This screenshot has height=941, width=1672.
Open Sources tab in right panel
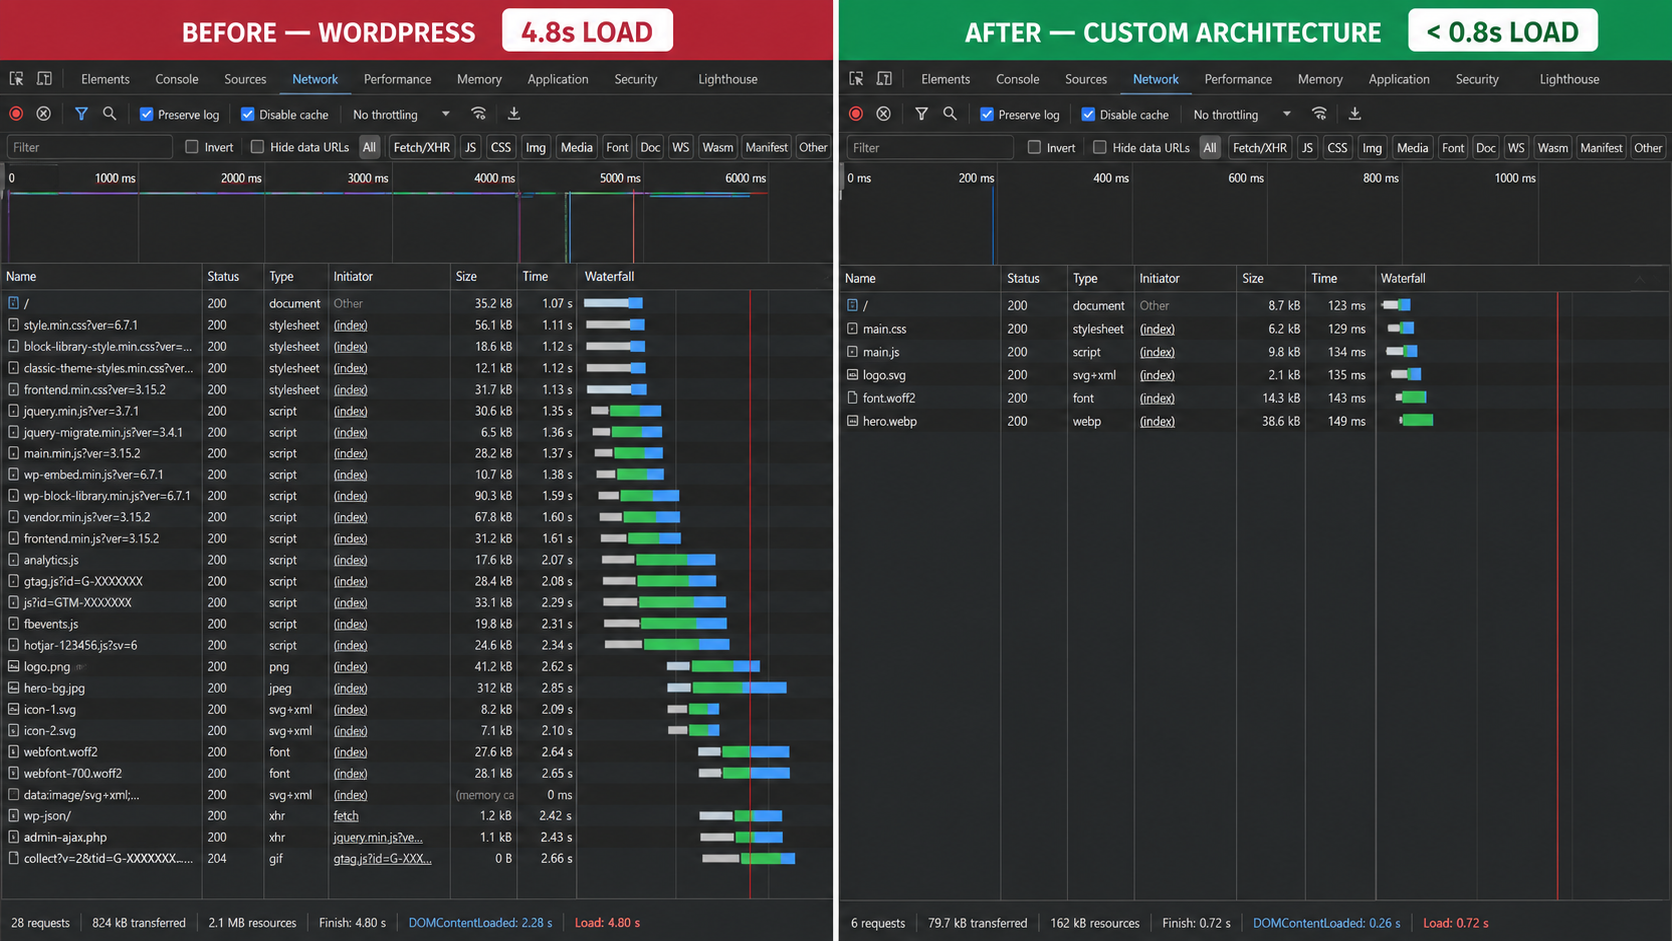click(x=1086, y=79)
